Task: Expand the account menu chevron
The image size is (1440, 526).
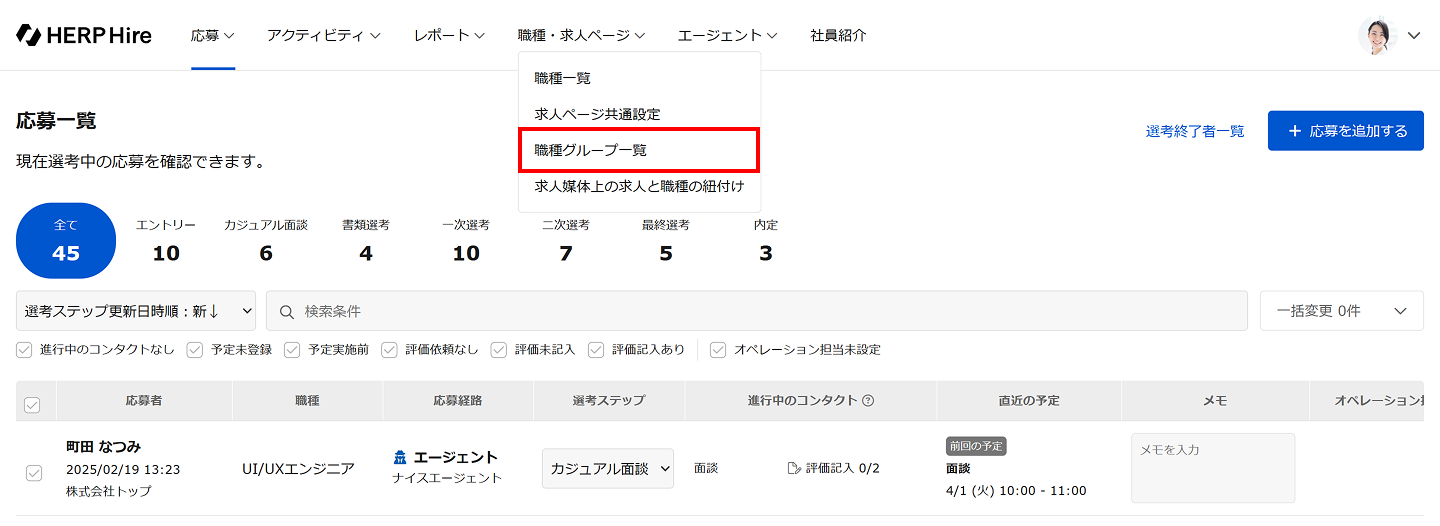Action: [1414, 35]
